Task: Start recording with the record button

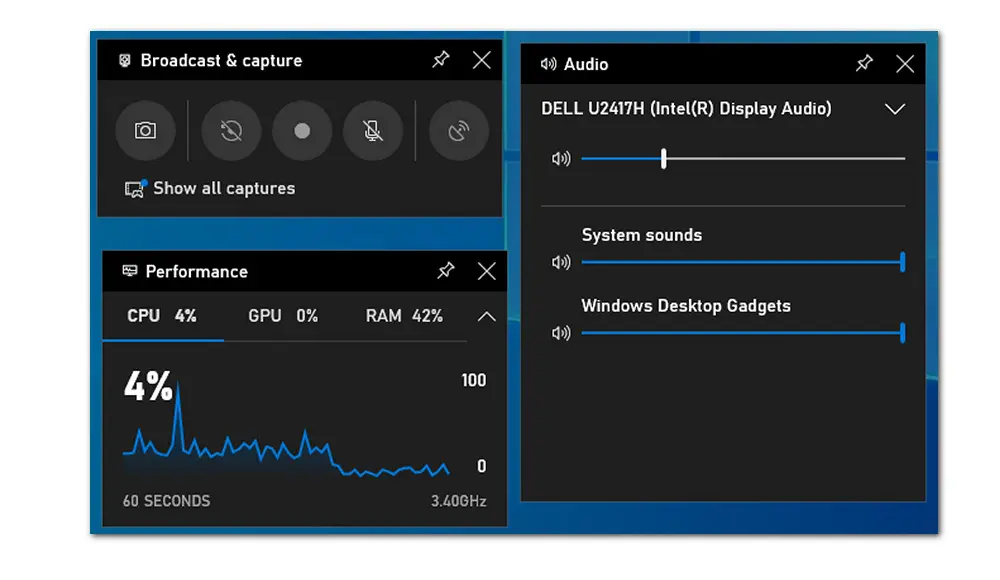Action: [x=302, y=131]
